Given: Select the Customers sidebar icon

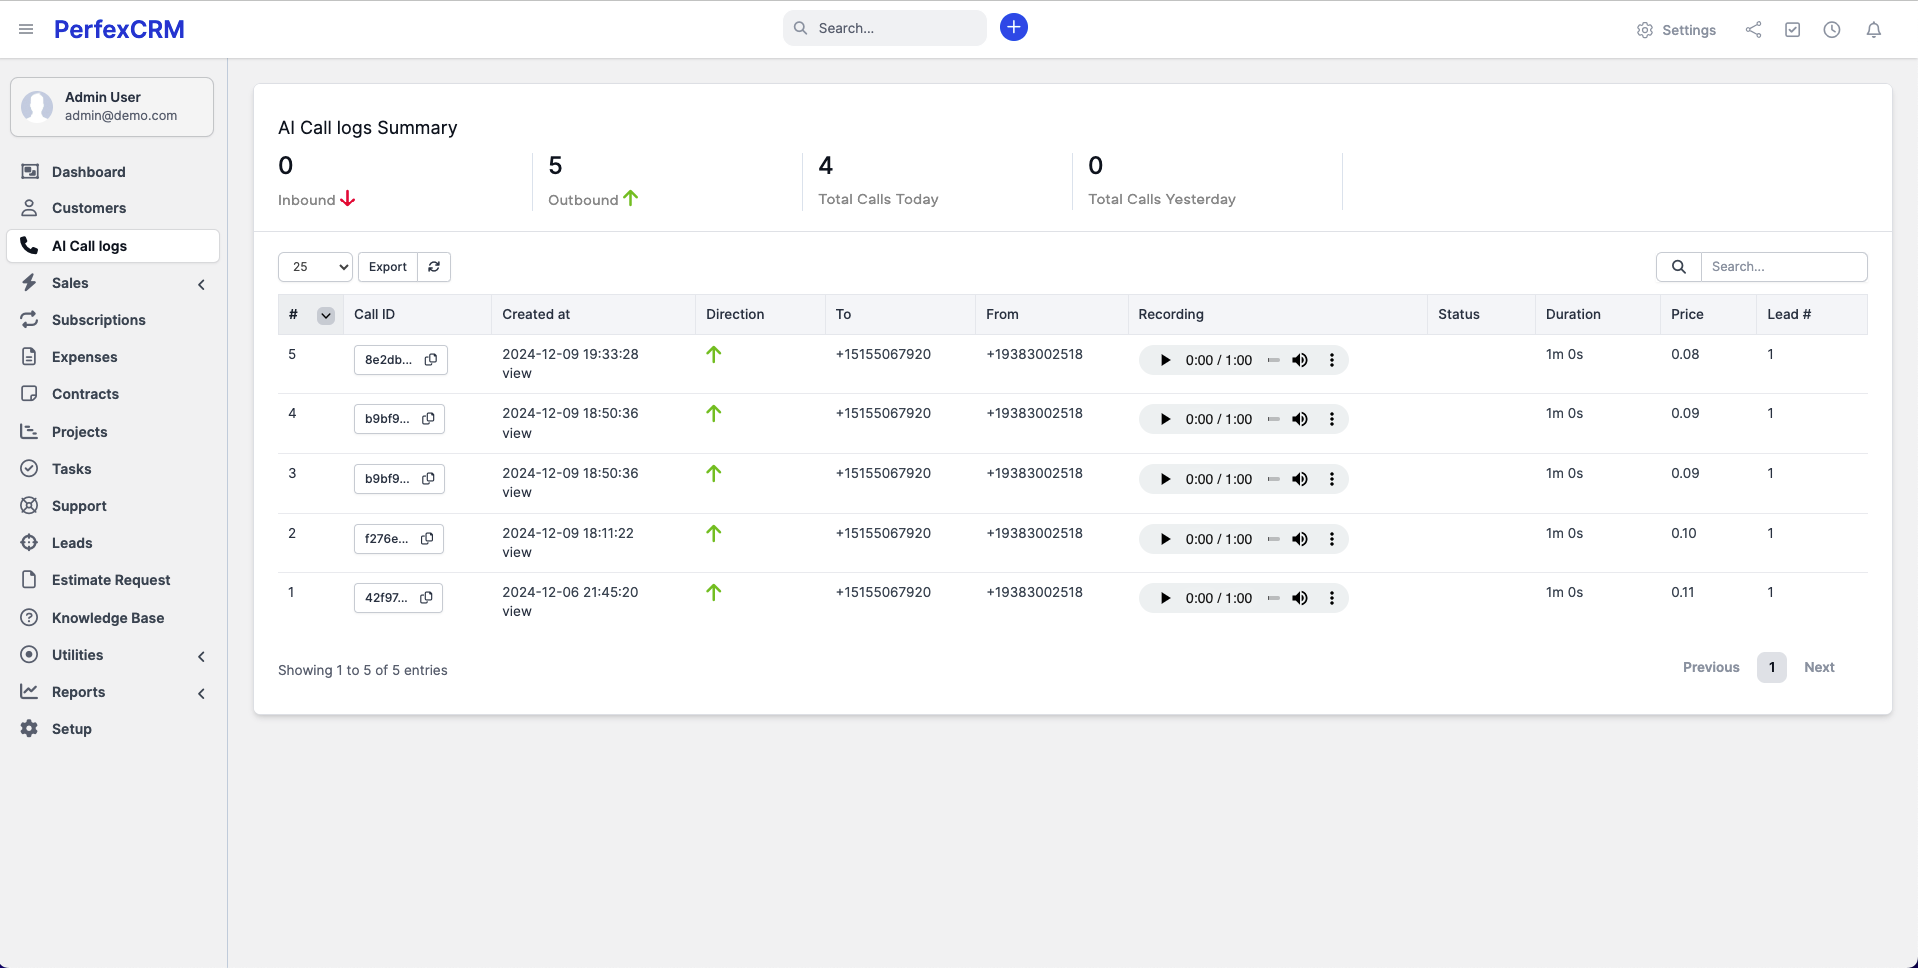Looking at the screenshot, I should click(29, 208).
